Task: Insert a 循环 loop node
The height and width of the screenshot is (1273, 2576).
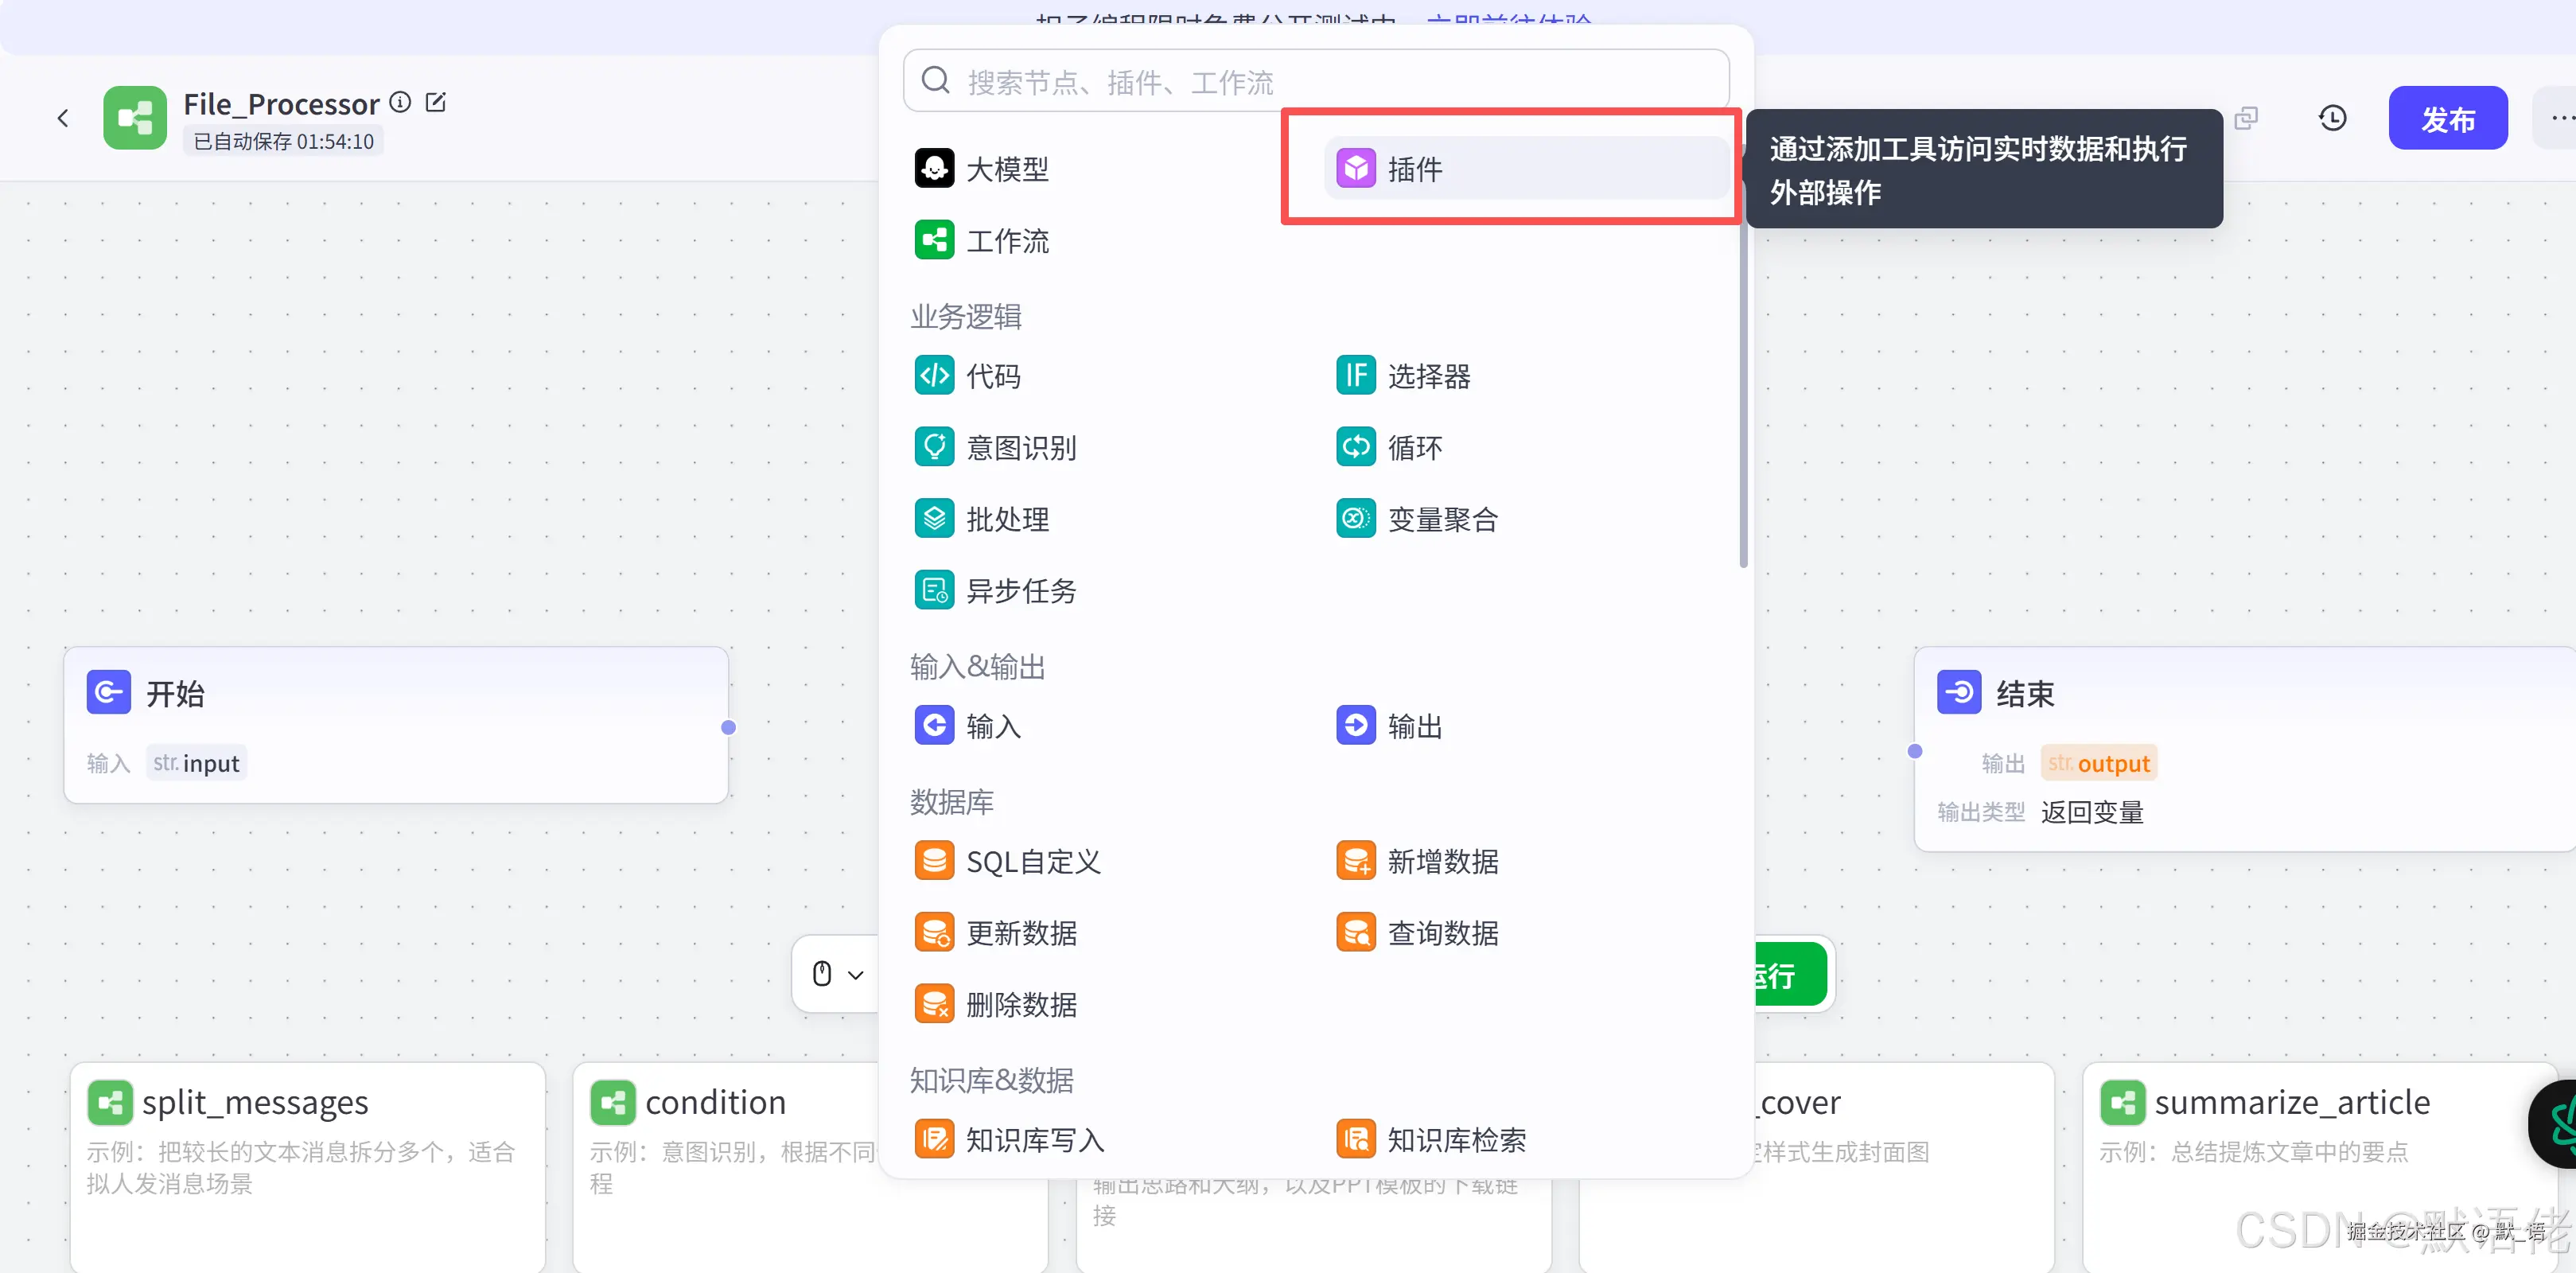Action: point(1414,447)
